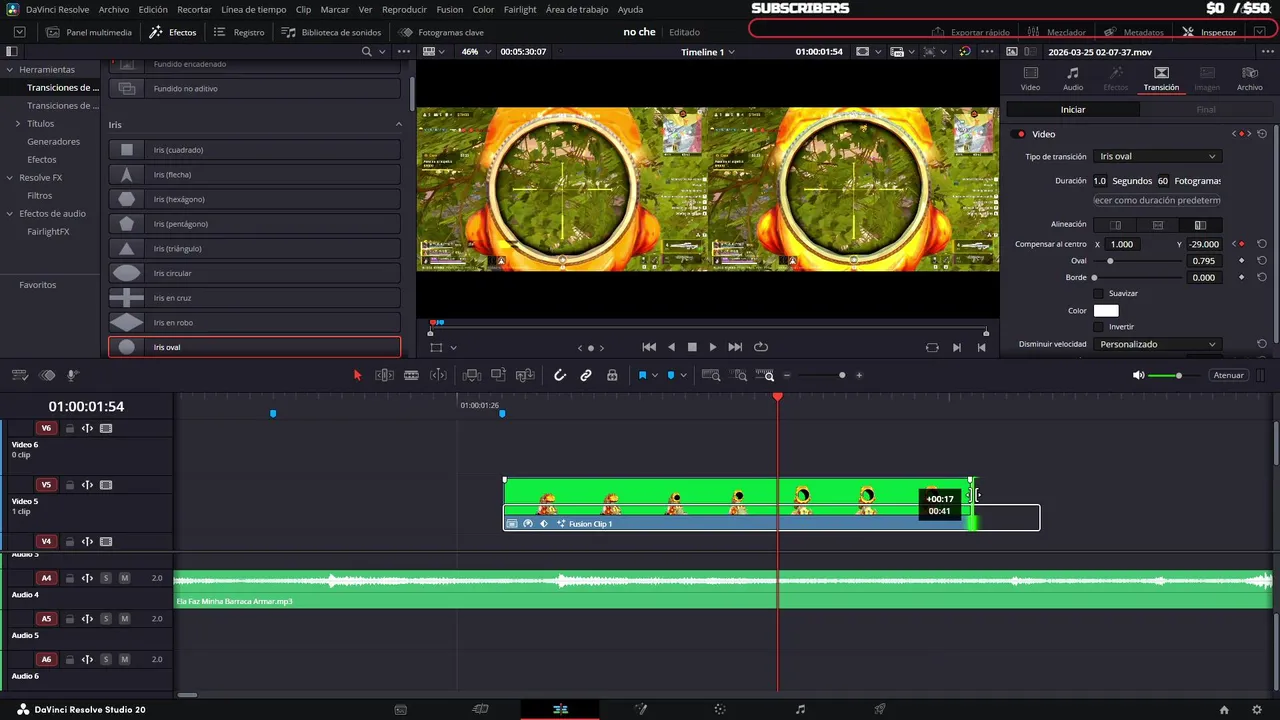Image resolution: width=1280 pixels, height=720 pixels.
Task: Click the Insert Clip edit icon
Action: (472, 375)
